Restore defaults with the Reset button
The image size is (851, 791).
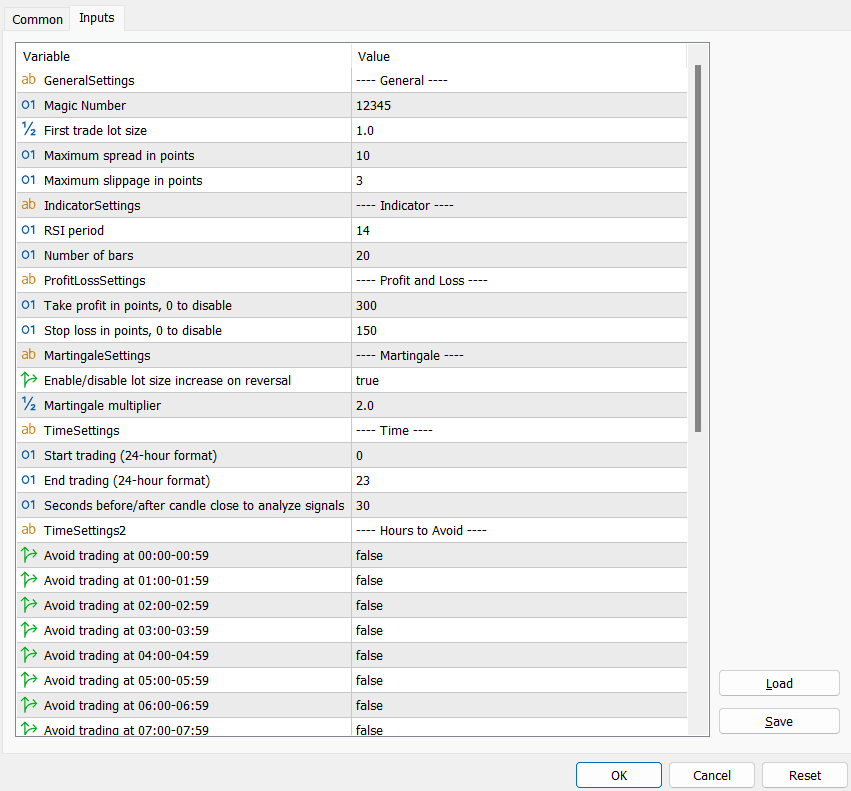(804, 775)
